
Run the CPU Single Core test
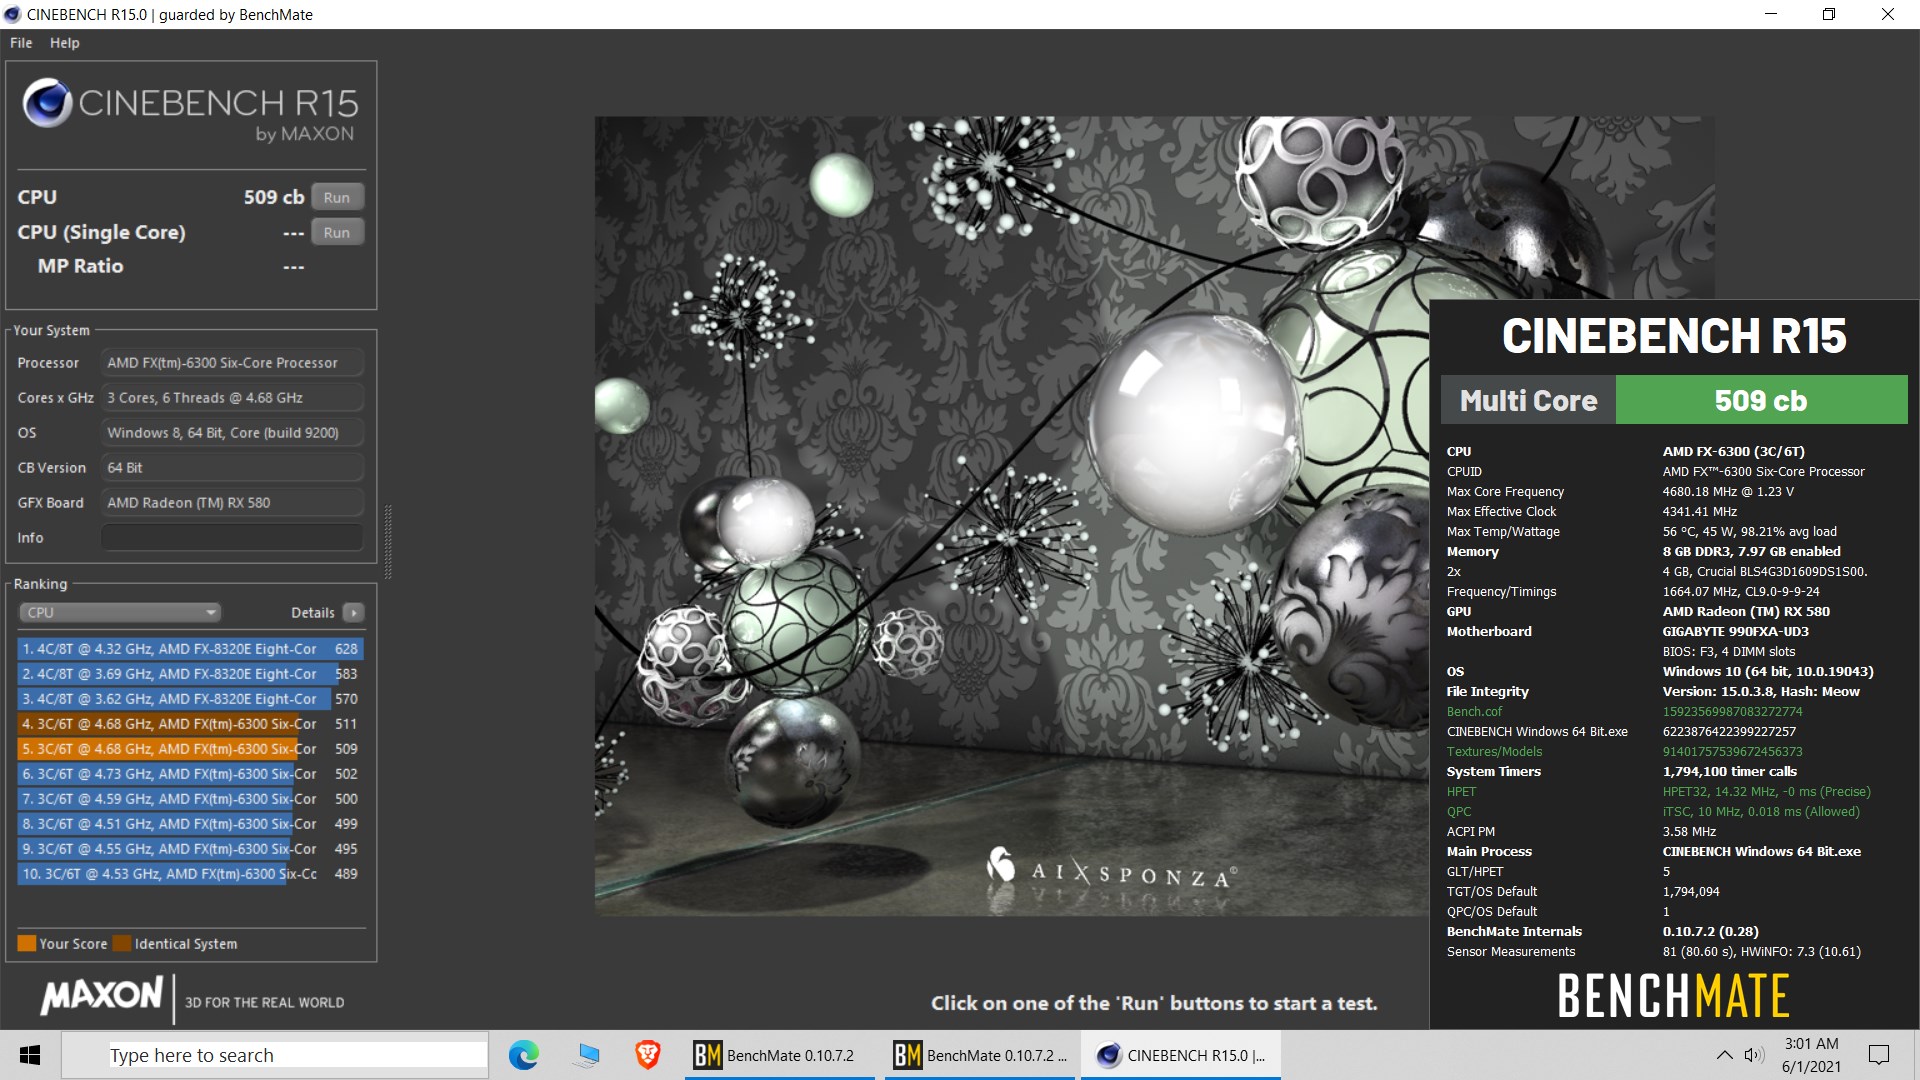[x=337, y=232]
